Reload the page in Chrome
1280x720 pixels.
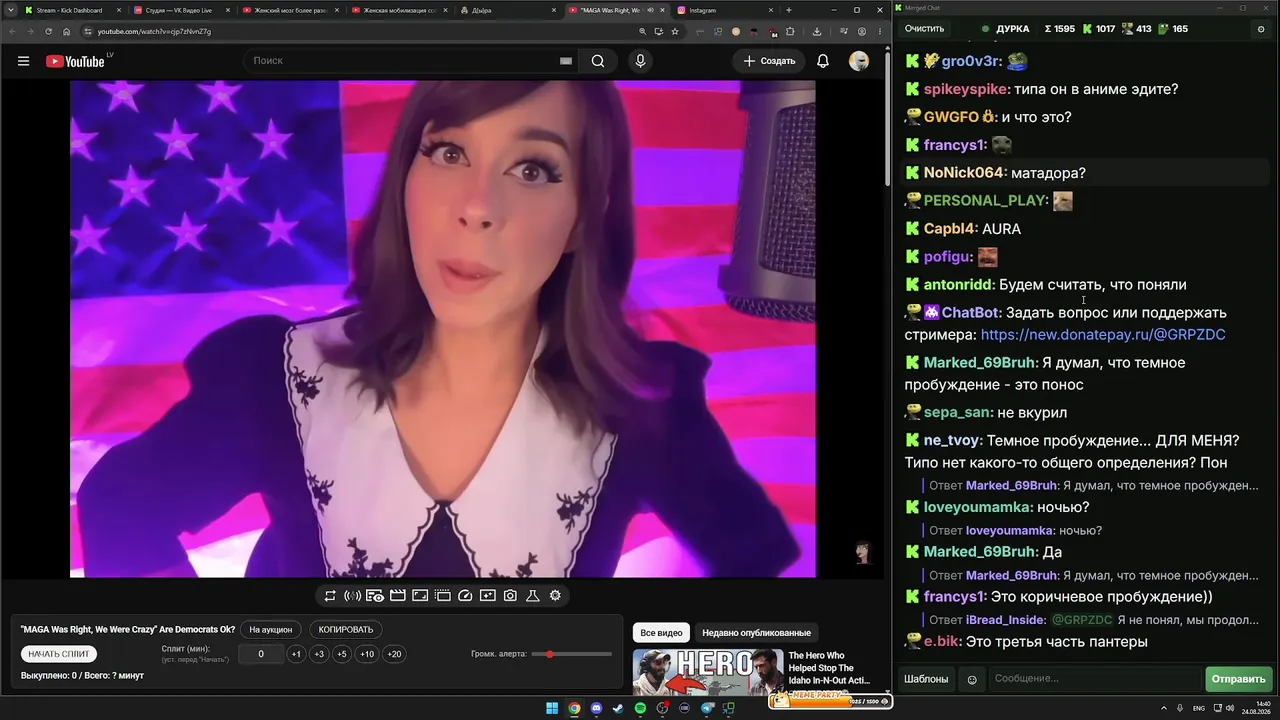coord(48,31)
